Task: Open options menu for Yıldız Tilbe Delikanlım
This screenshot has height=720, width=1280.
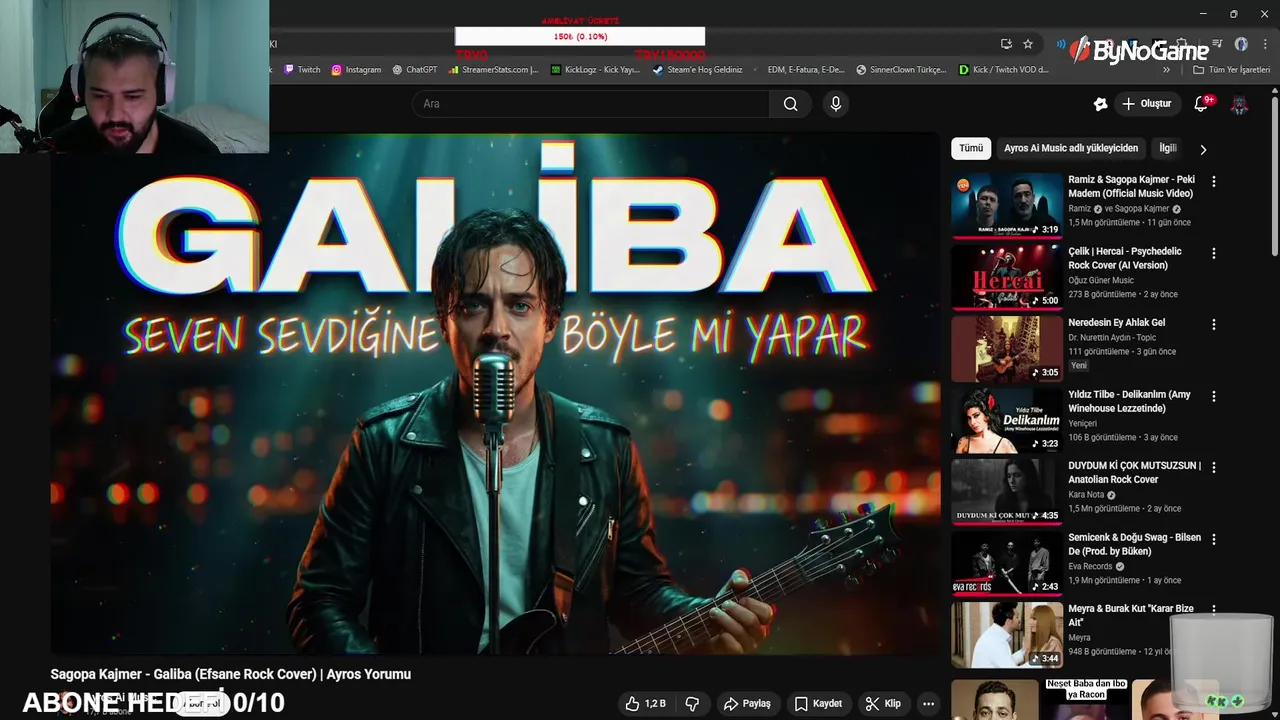Action: 1214,397
